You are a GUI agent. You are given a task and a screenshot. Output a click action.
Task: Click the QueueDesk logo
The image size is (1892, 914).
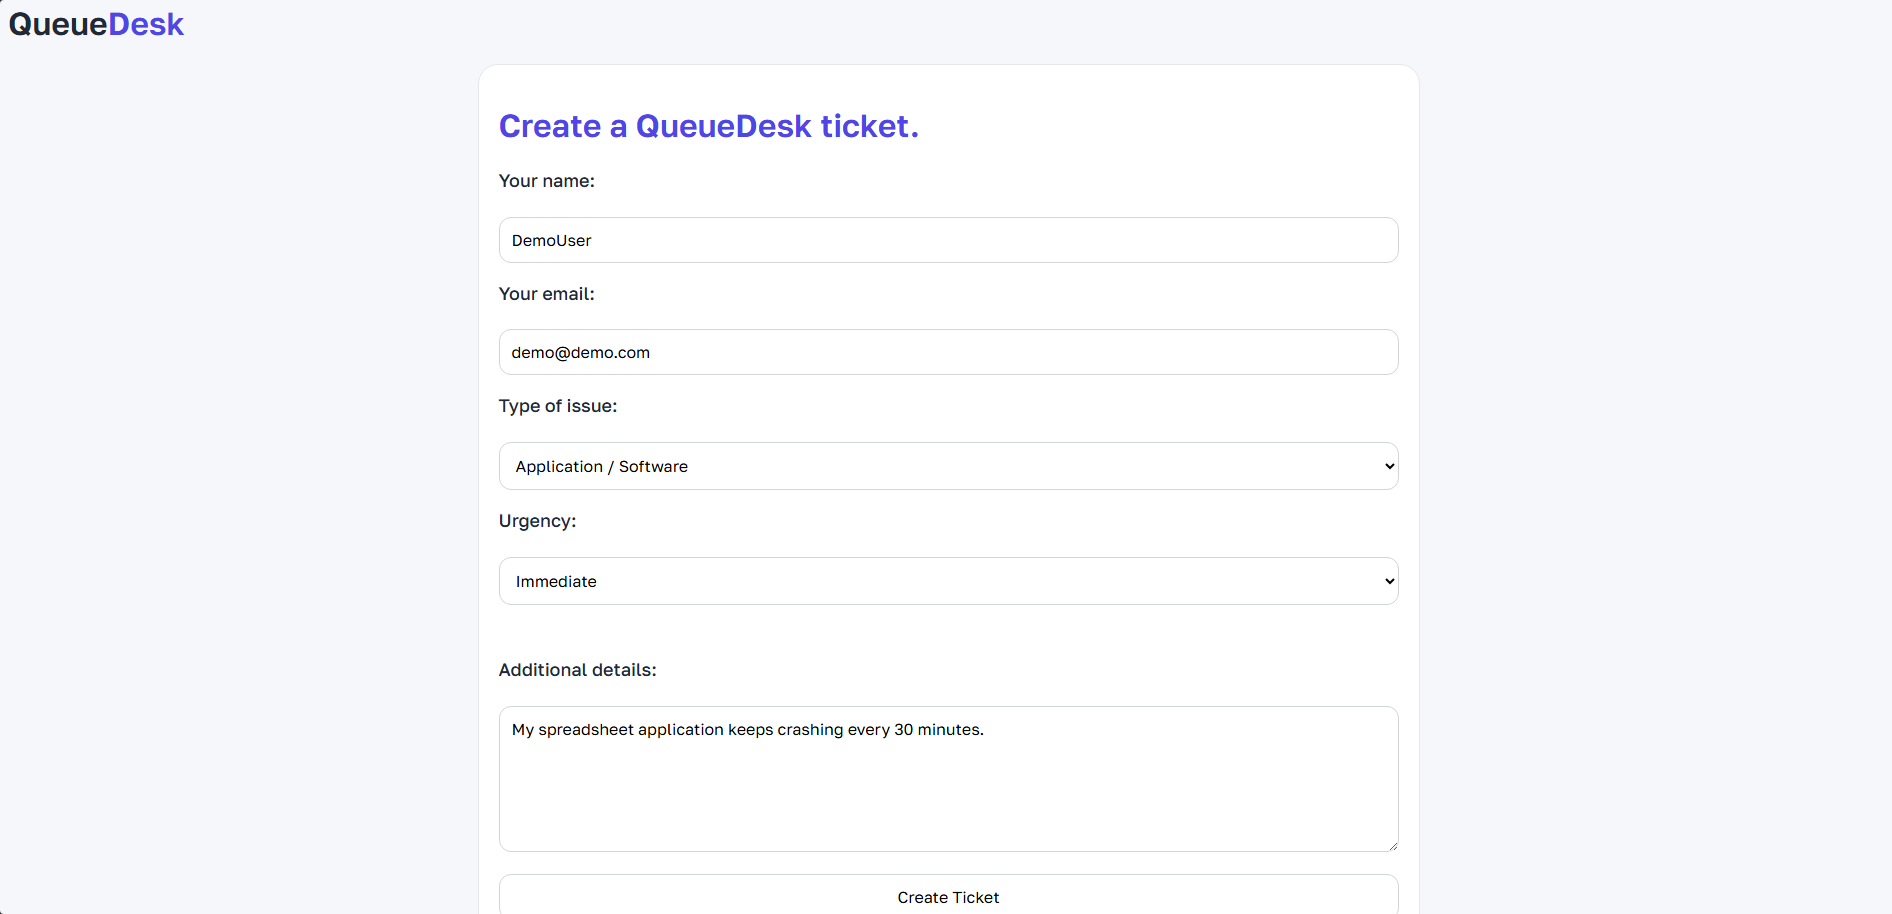[96, 24]
